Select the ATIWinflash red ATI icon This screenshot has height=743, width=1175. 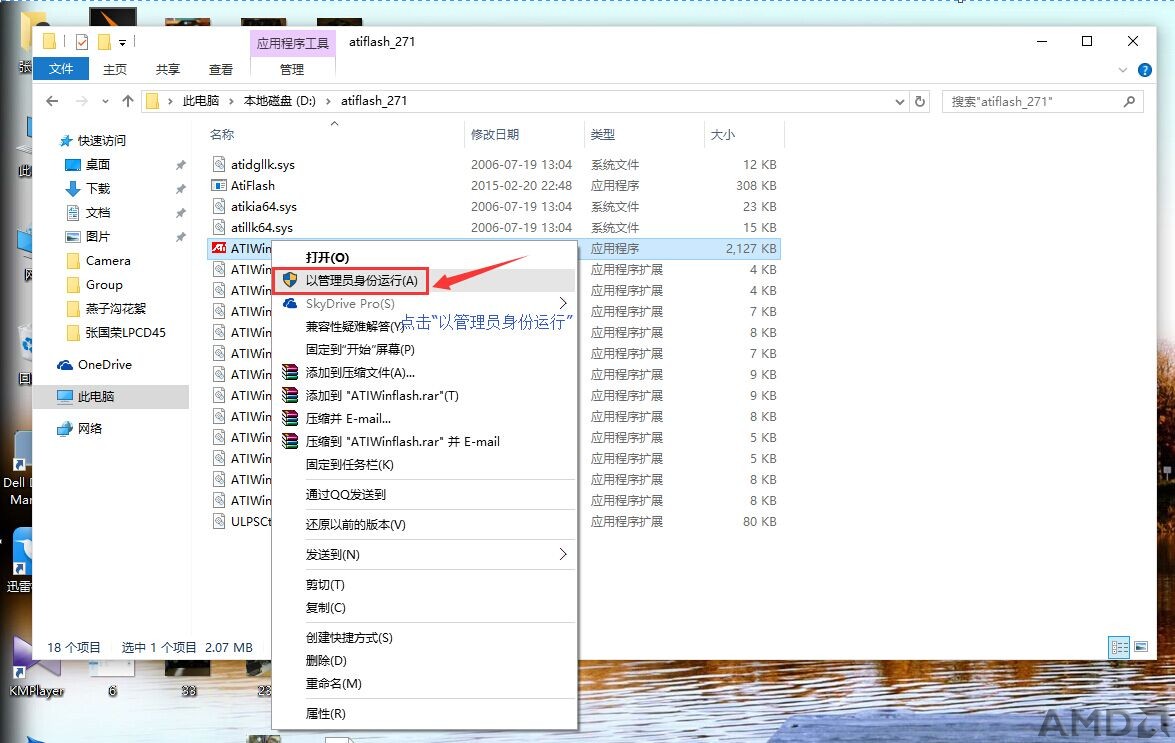219,248
